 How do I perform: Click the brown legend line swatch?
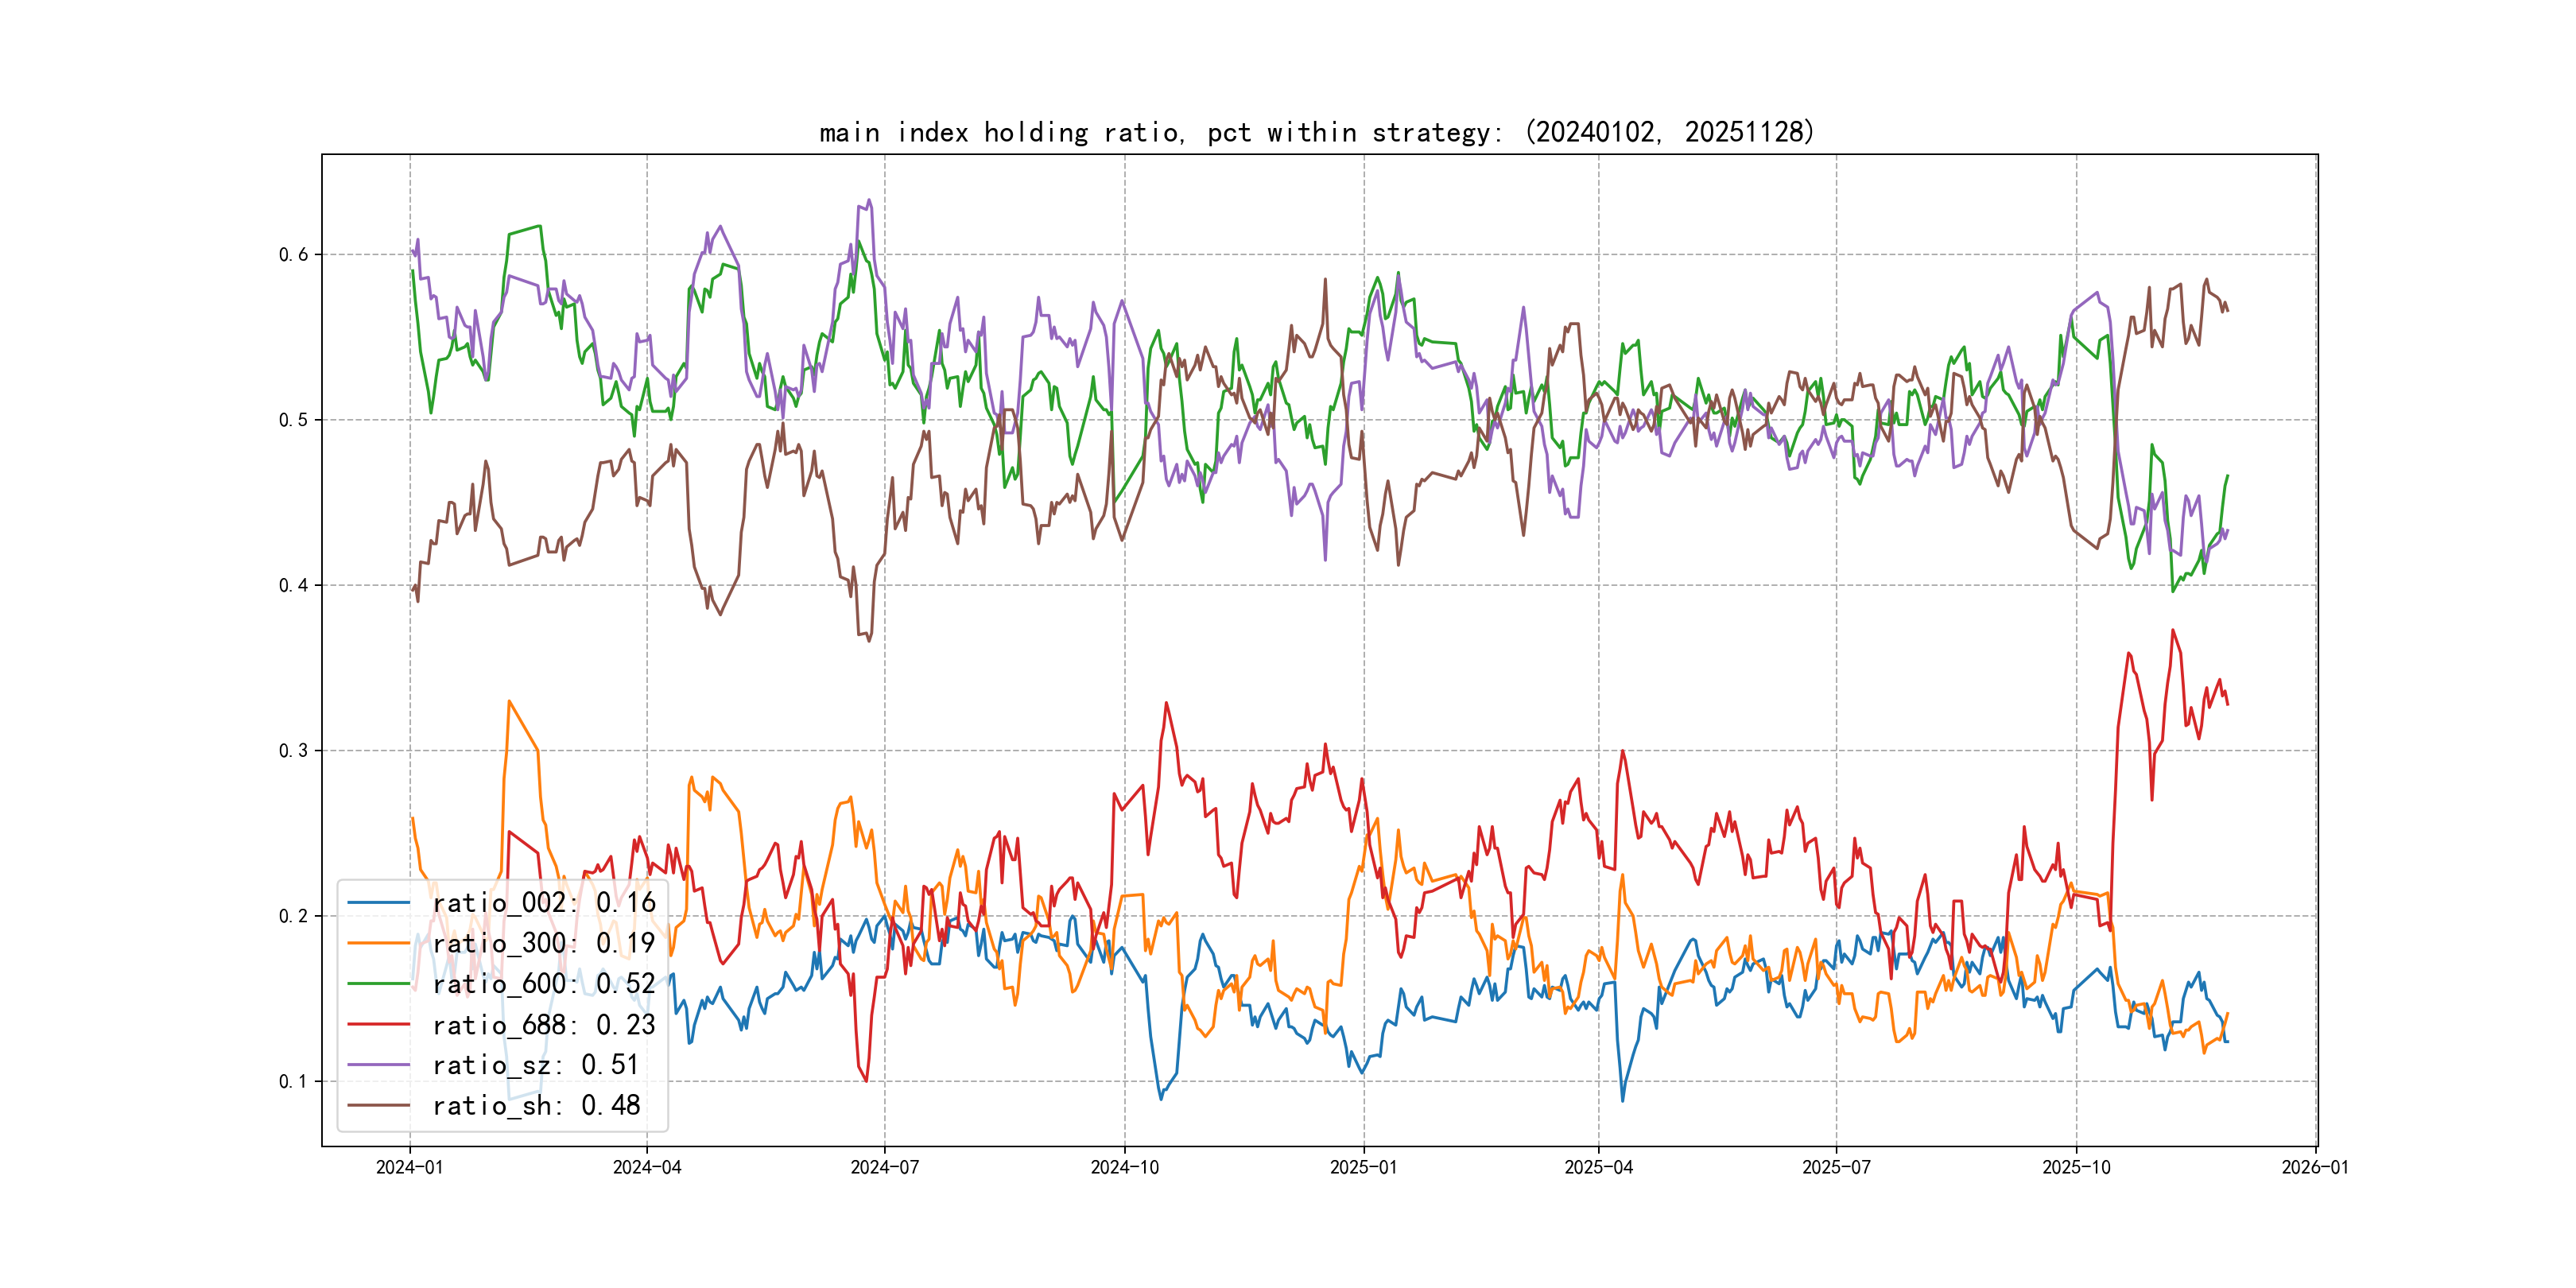point(378,1105)
